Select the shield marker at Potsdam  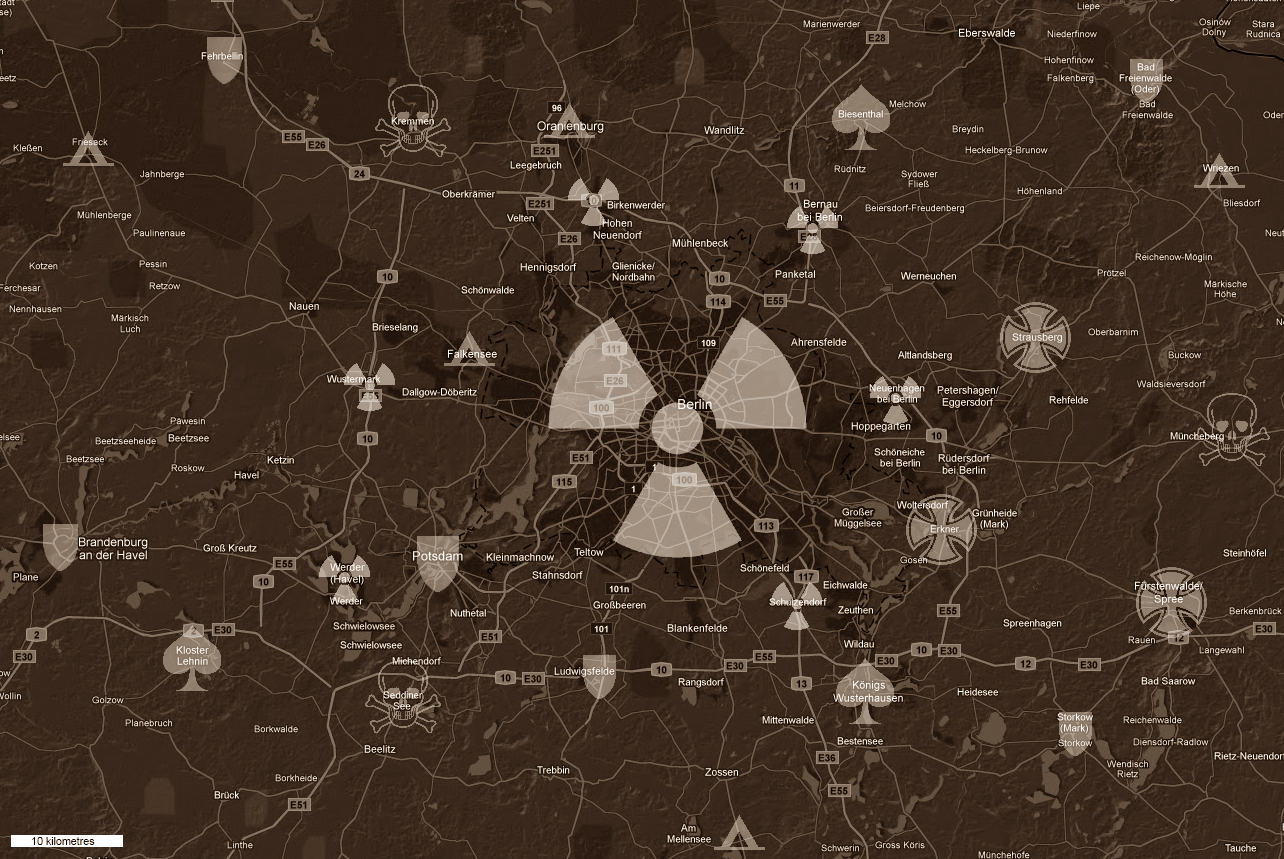point(438,562)
